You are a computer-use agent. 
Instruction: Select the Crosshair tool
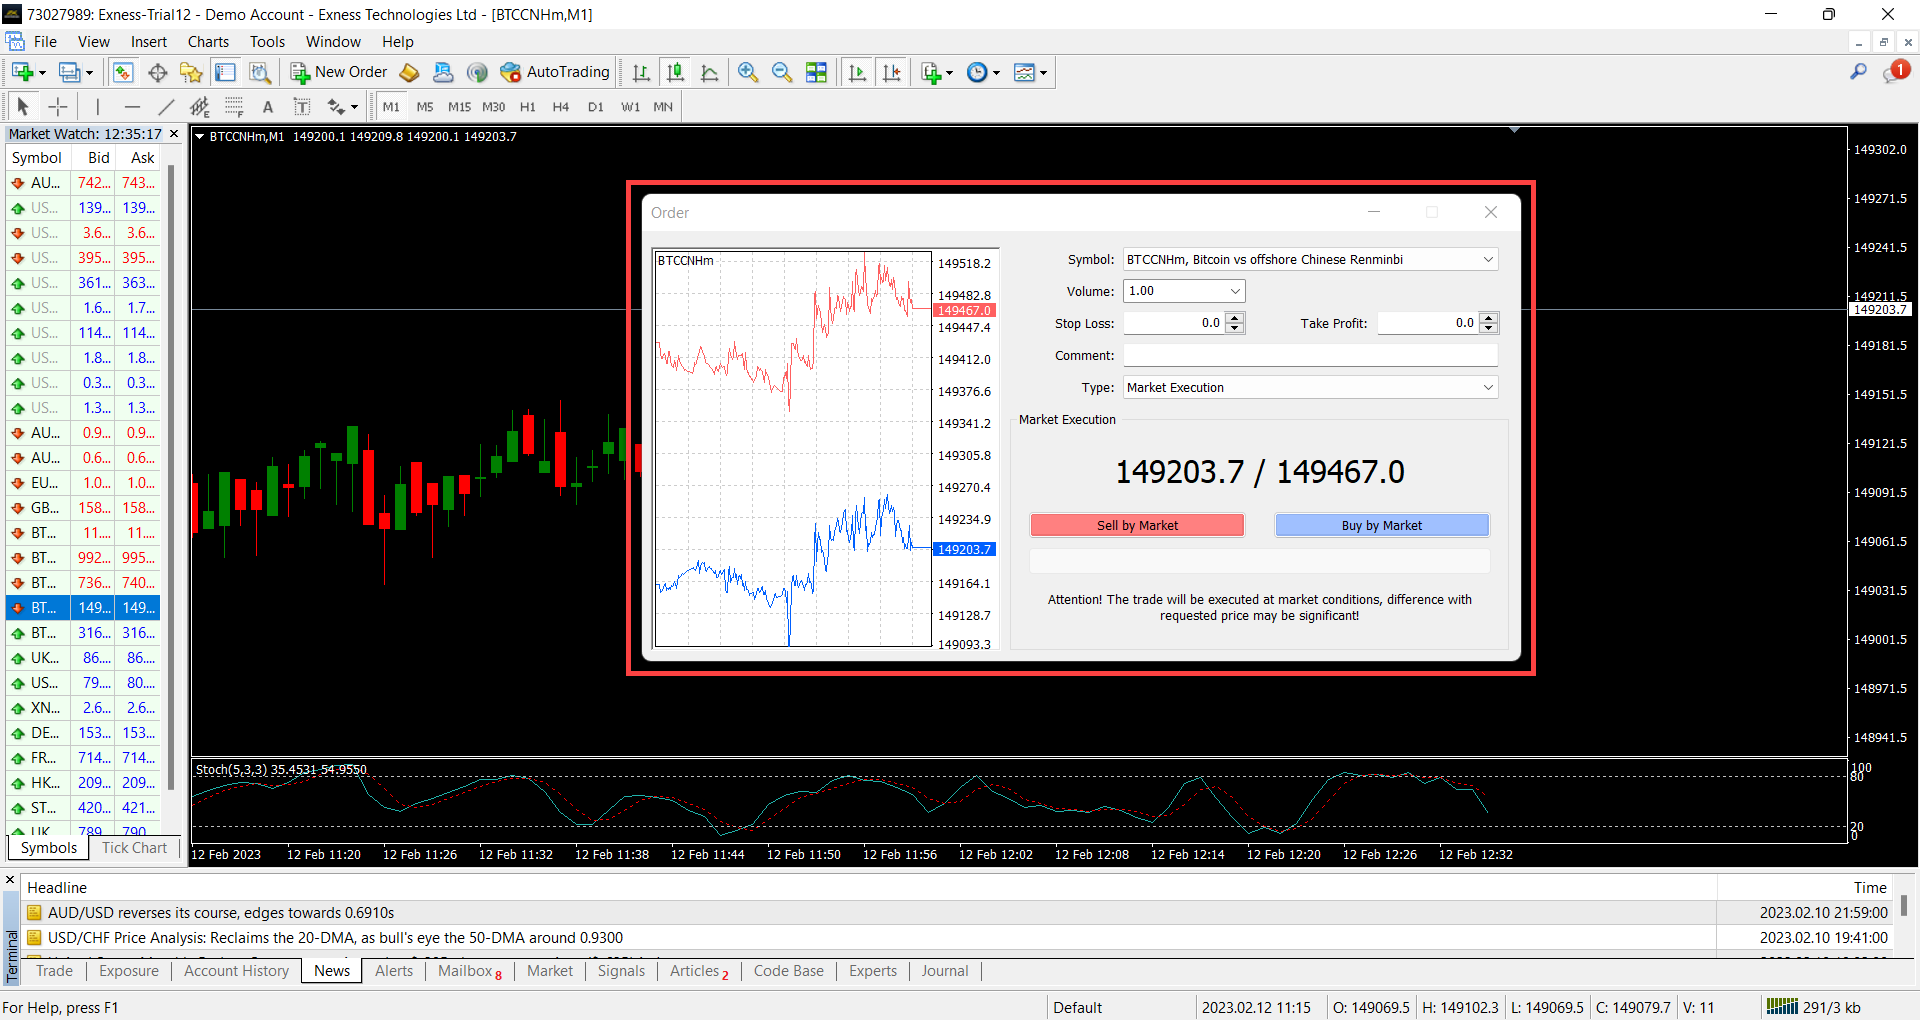58,106
